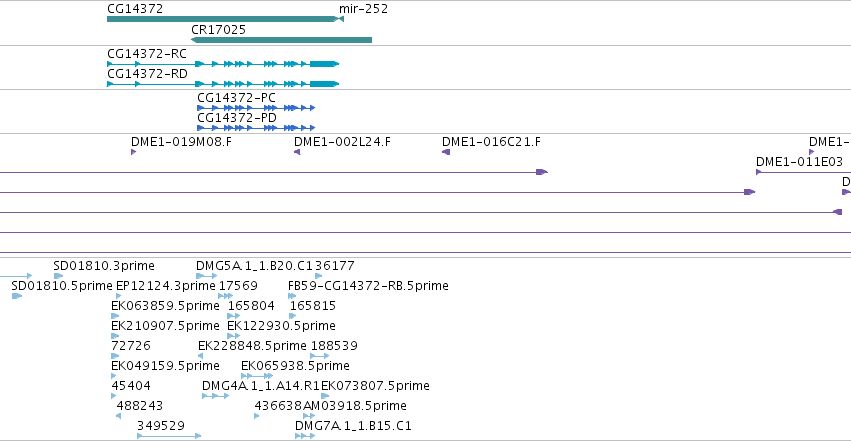Viewport: 851px width, 441px height.
Task: Click the DME1-019M08.F arrow marker
Action: [134, 152]
